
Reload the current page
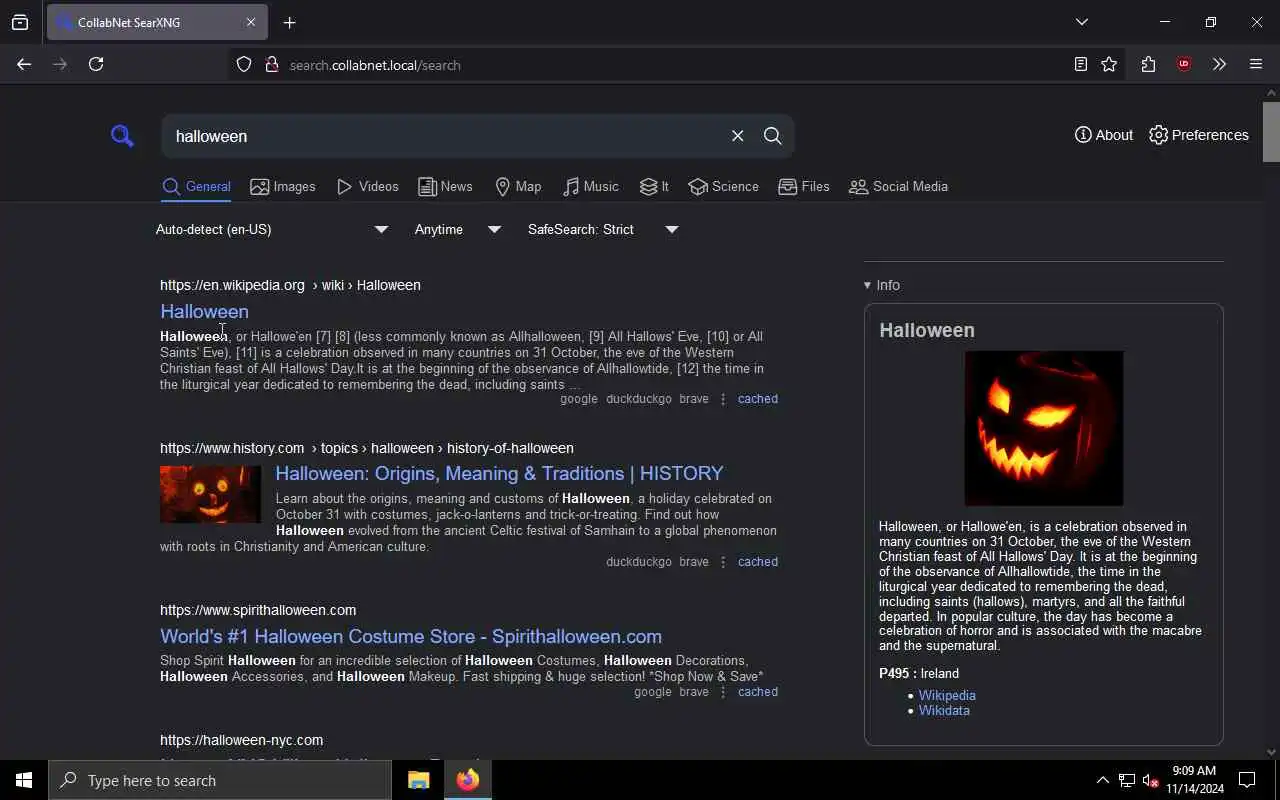[x=96, y=64]
